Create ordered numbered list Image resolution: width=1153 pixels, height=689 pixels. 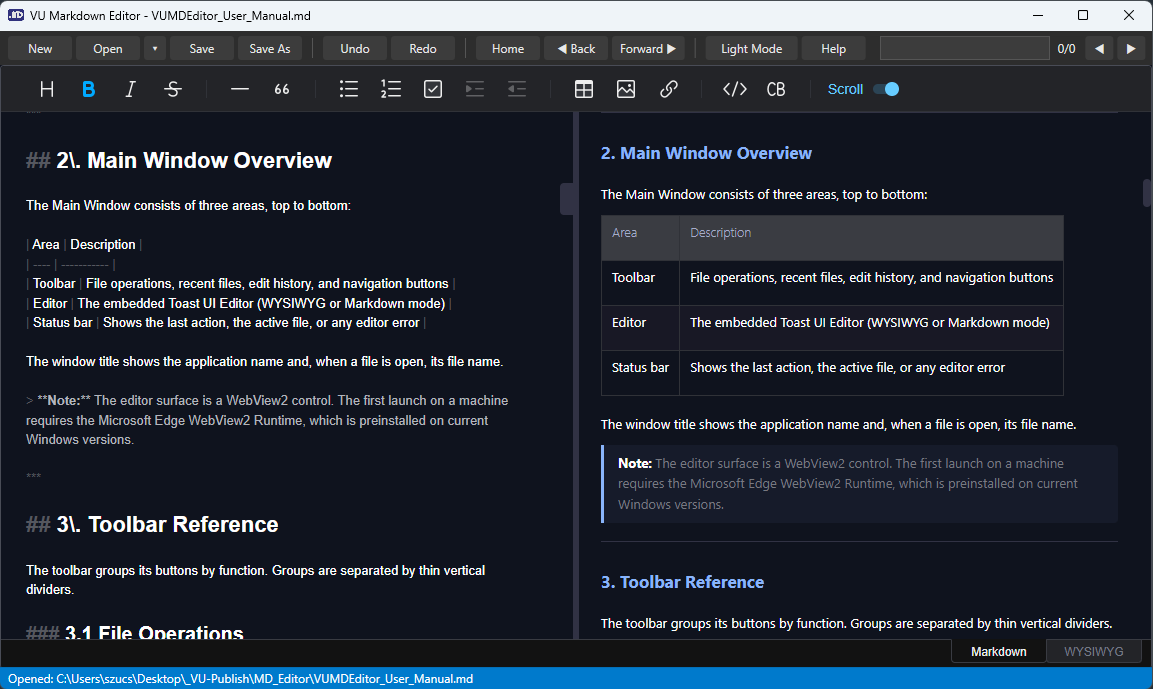[390, 89]
